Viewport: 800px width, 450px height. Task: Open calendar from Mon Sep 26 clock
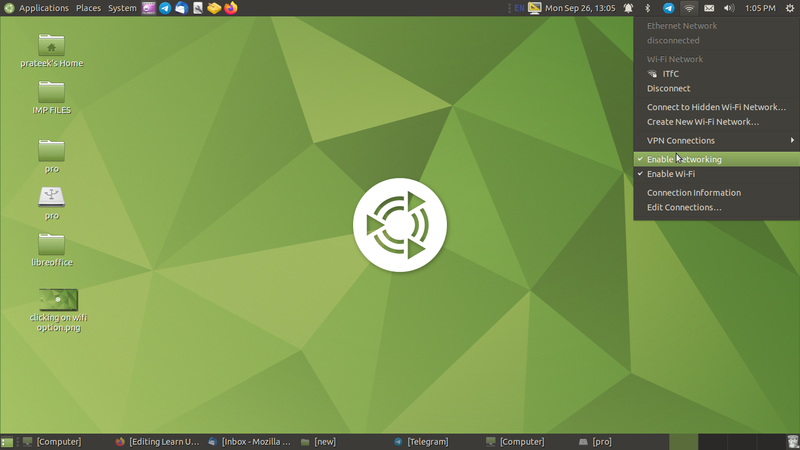[x=580, y=8]
